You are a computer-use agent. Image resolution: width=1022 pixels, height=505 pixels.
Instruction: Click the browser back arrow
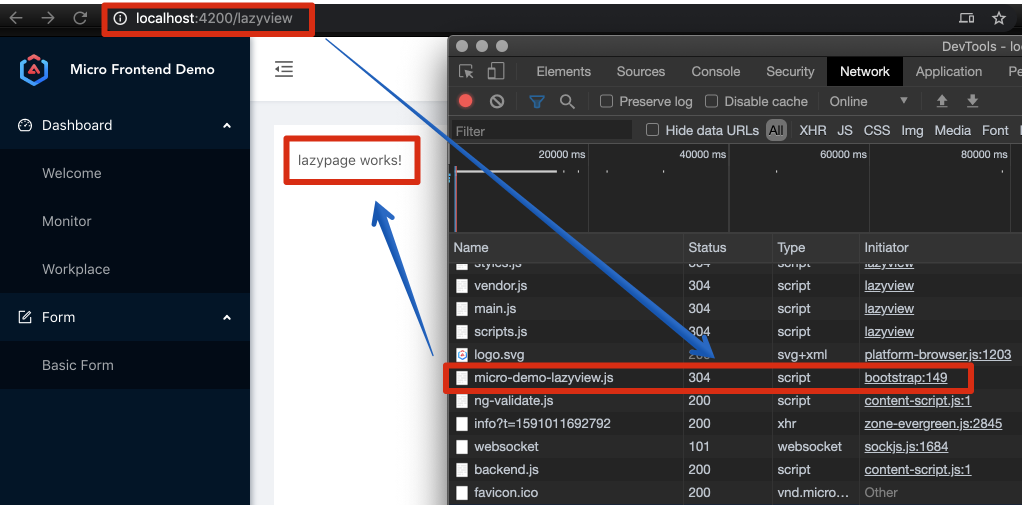tap(16, 18)
